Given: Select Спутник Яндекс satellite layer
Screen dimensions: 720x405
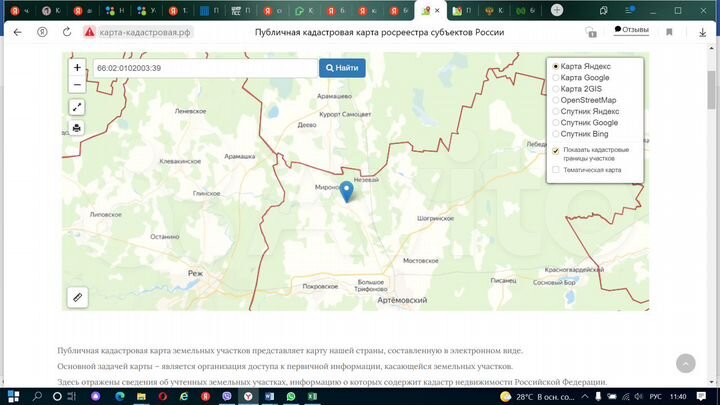Looking at the screenshot, I should pos(556,111).
